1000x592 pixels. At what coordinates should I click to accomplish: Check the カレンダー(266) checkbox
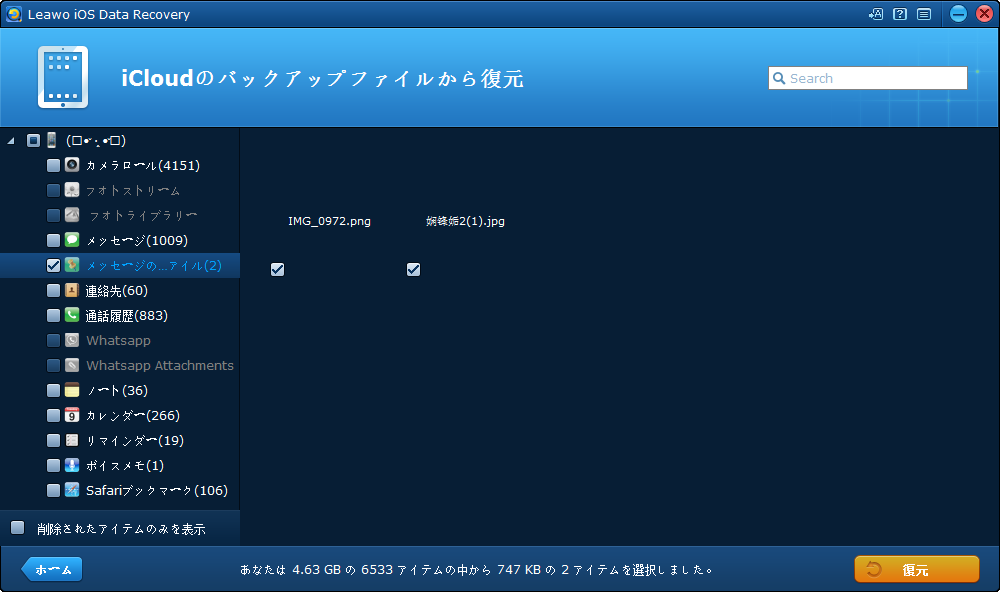point(54,415)
